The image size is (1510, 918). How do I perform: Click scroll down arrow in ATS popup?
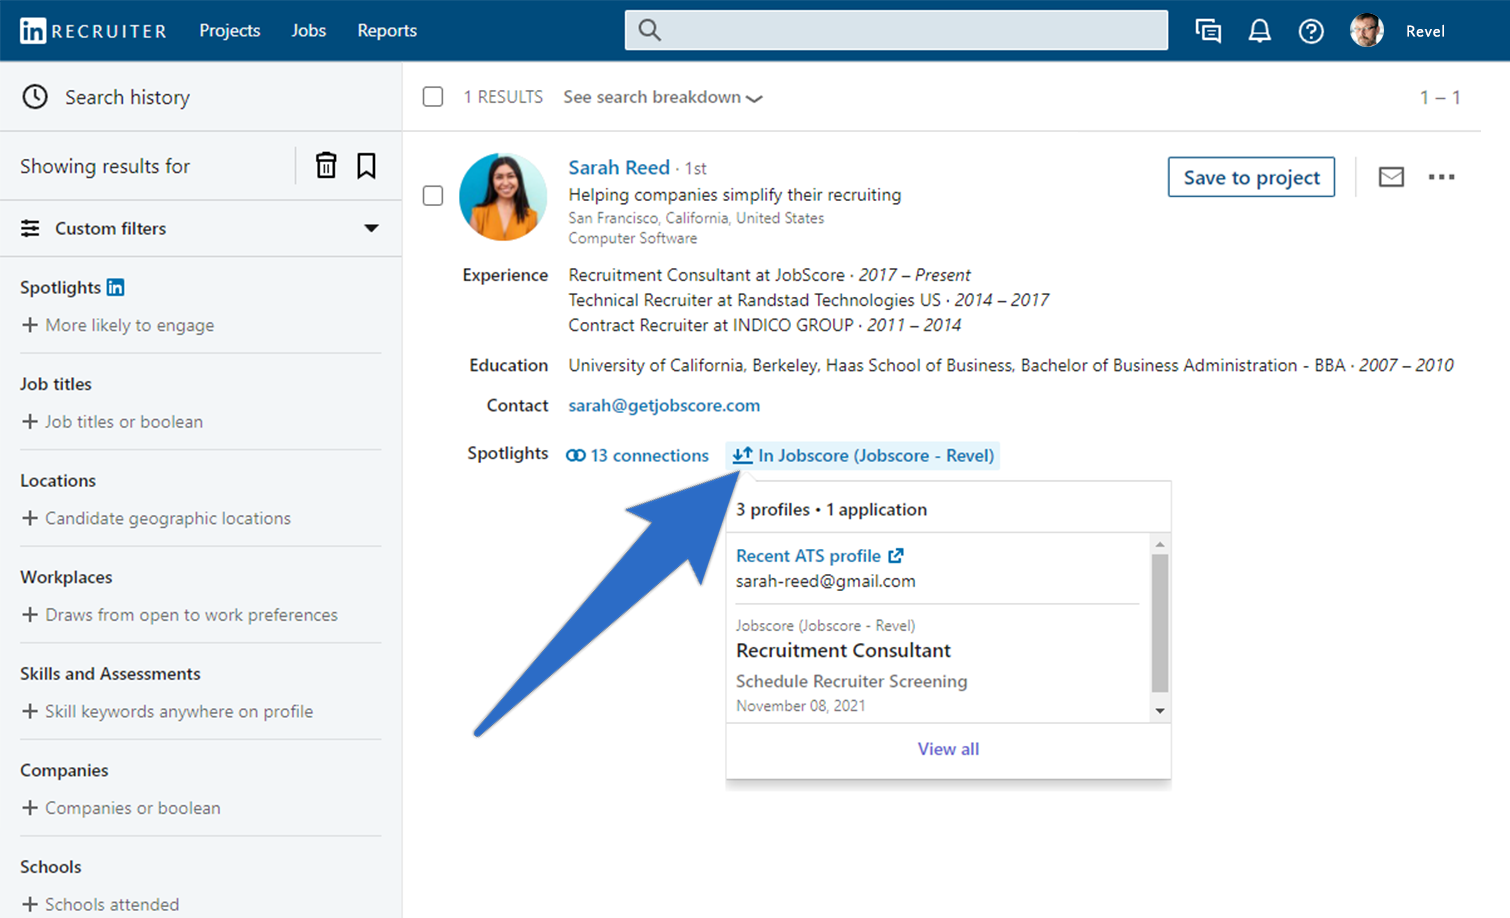point(1160,711)
